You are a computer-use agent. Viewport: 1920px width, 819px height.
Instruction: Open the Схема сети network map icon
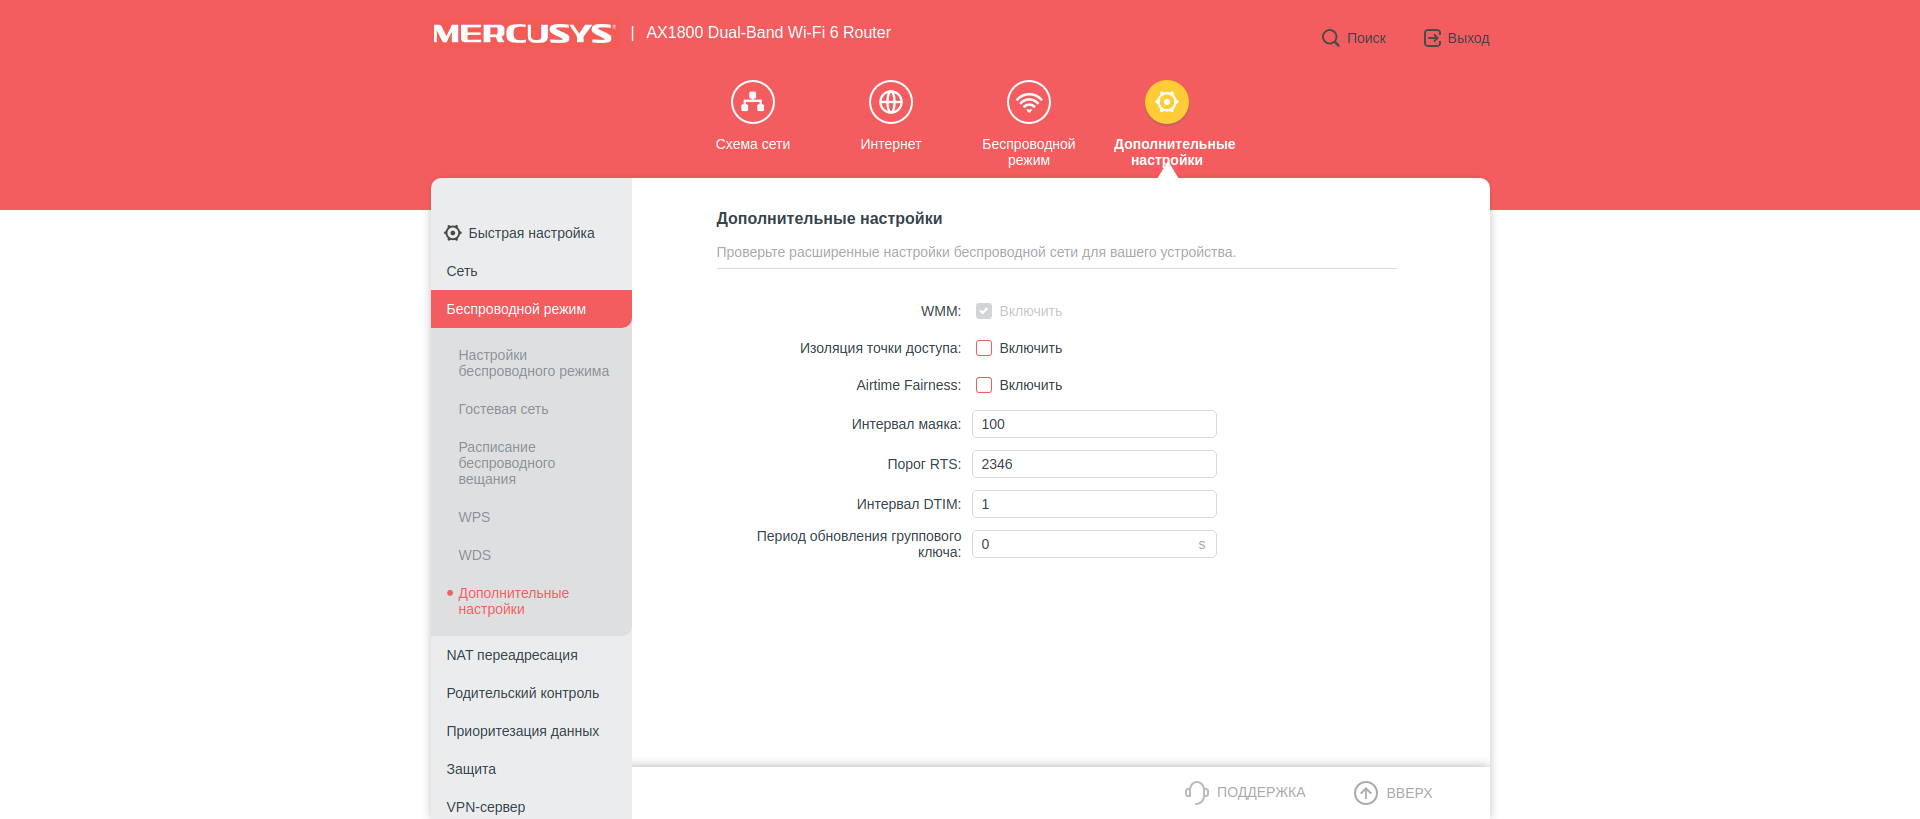pyautogui.click(x=752, y=102)
